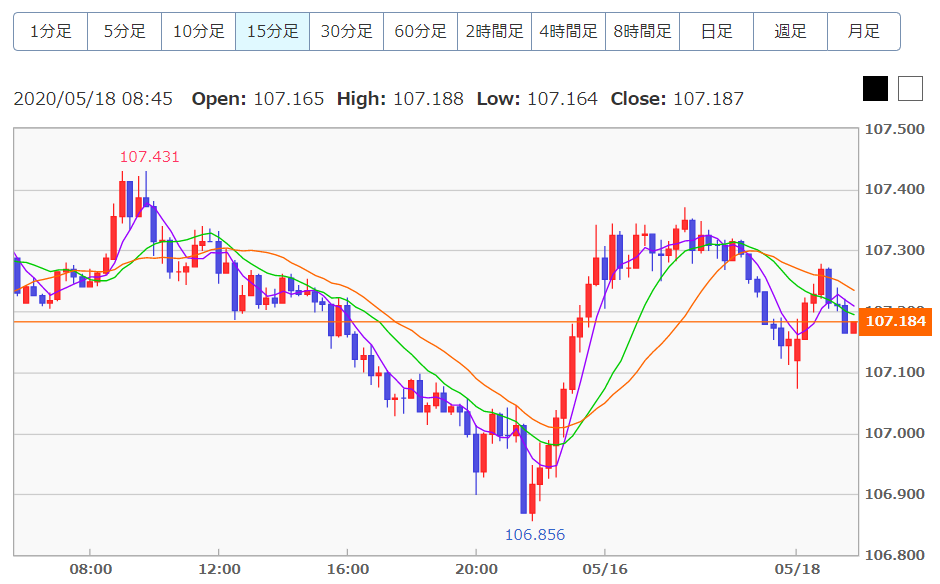Click the 107.431 high price label
Image resolution: width=940 pixels, height=584 pixels.
pyautogui.click(x=149, y=157)
